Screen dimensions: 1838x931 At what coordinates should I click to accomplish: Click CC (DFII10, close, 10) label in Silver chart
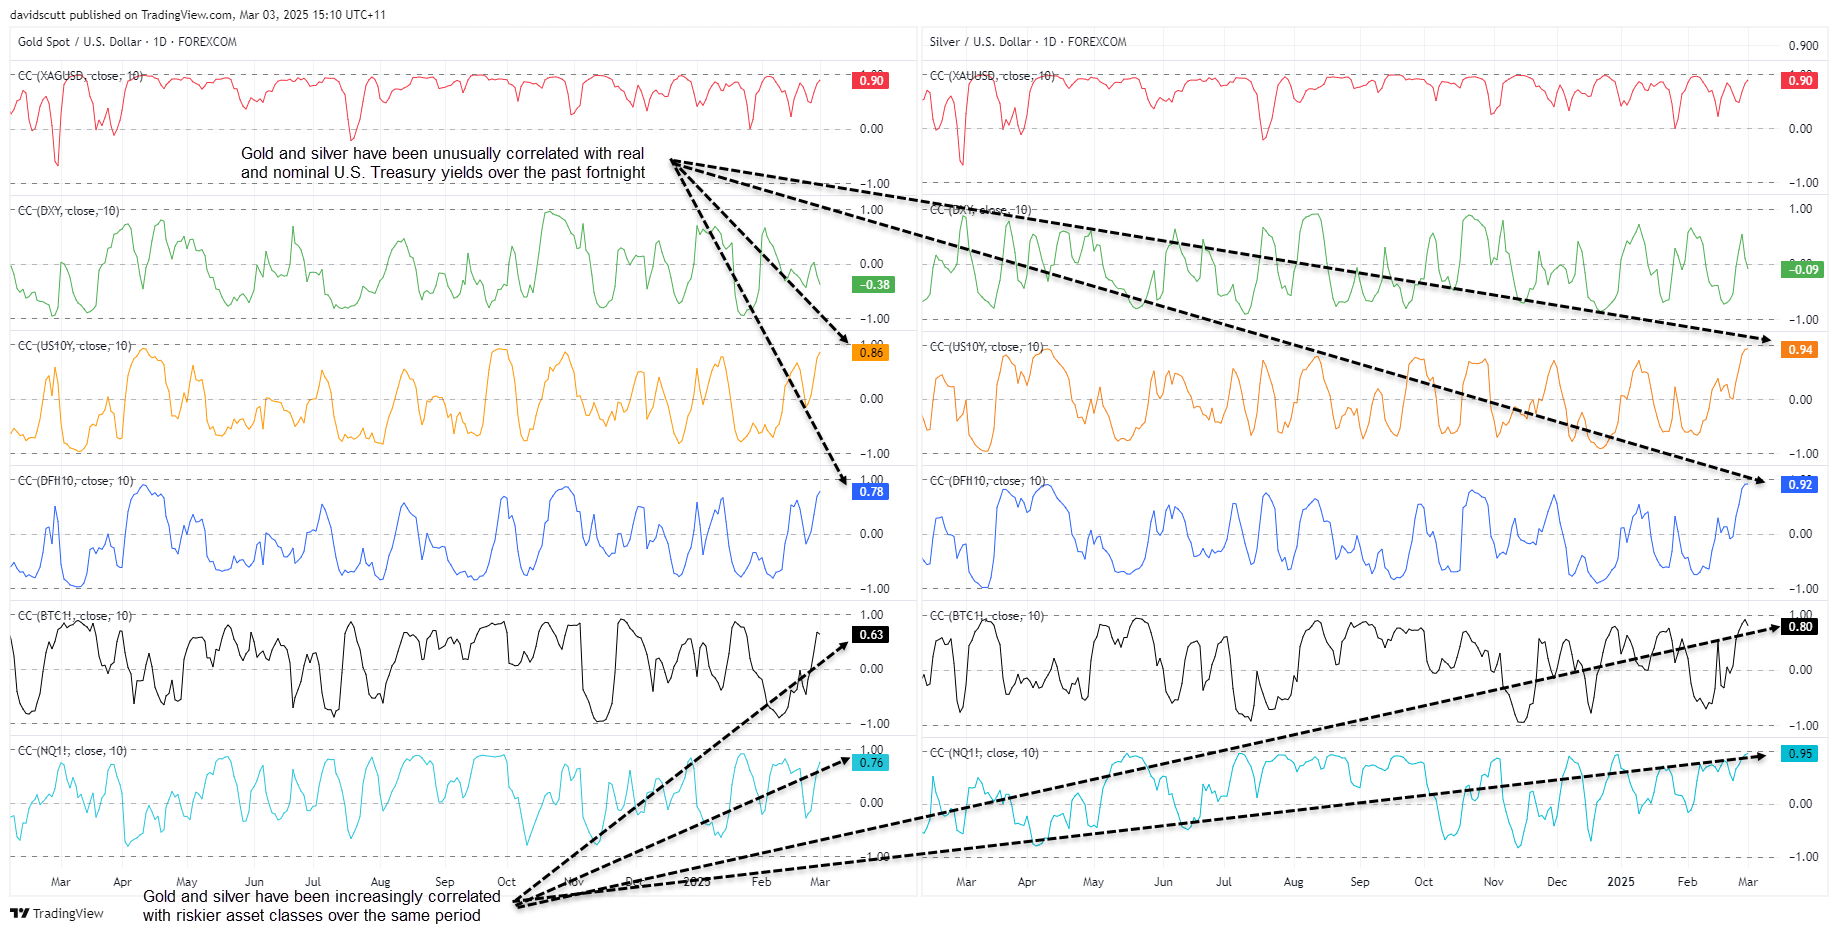tap(987, 481)
